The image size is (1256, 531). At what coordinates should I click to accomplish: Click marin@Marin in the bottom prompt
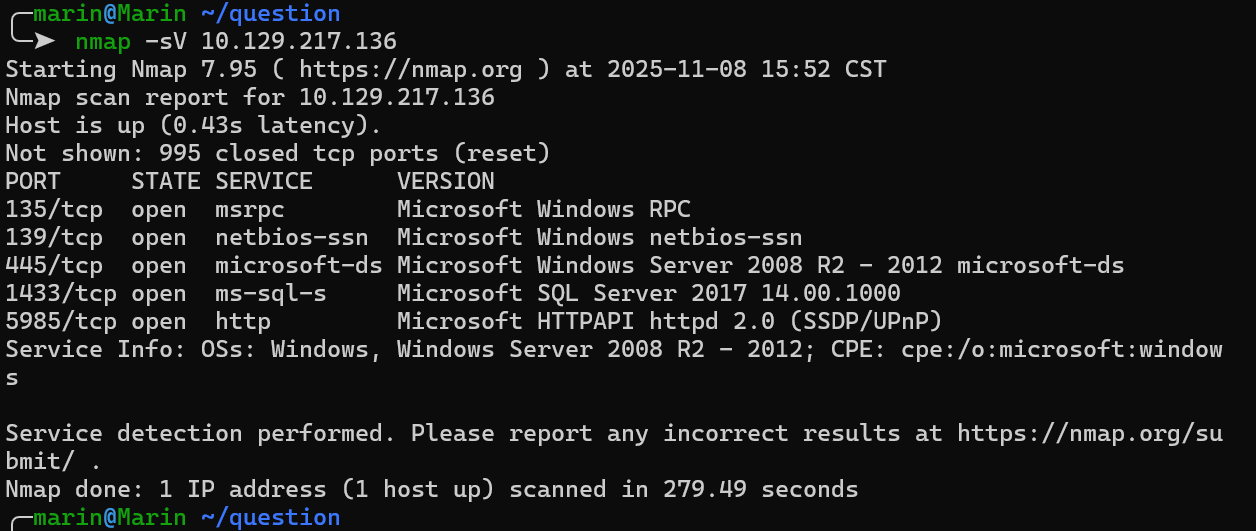click(110, 518)
